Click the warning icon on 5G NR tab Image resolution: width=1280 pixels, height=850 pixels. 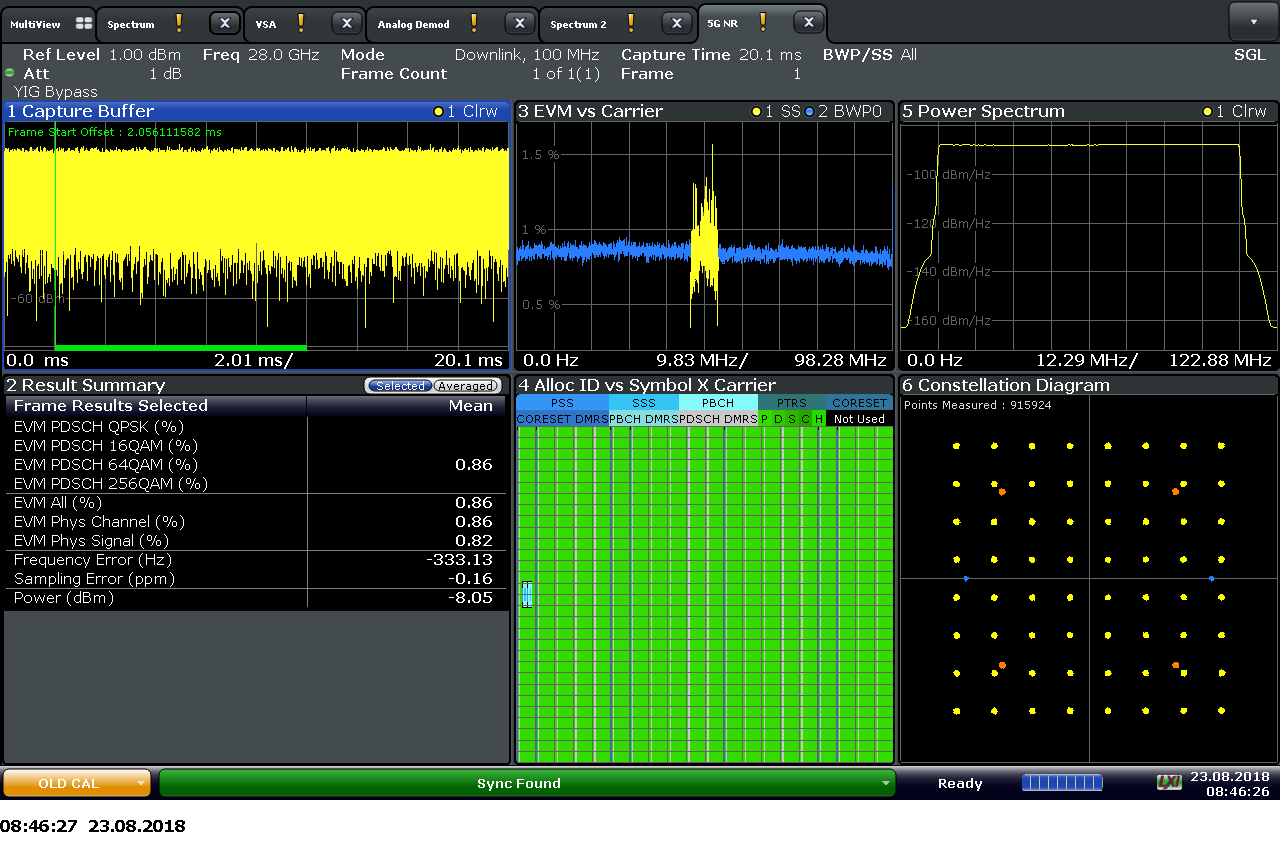(763, 22)
